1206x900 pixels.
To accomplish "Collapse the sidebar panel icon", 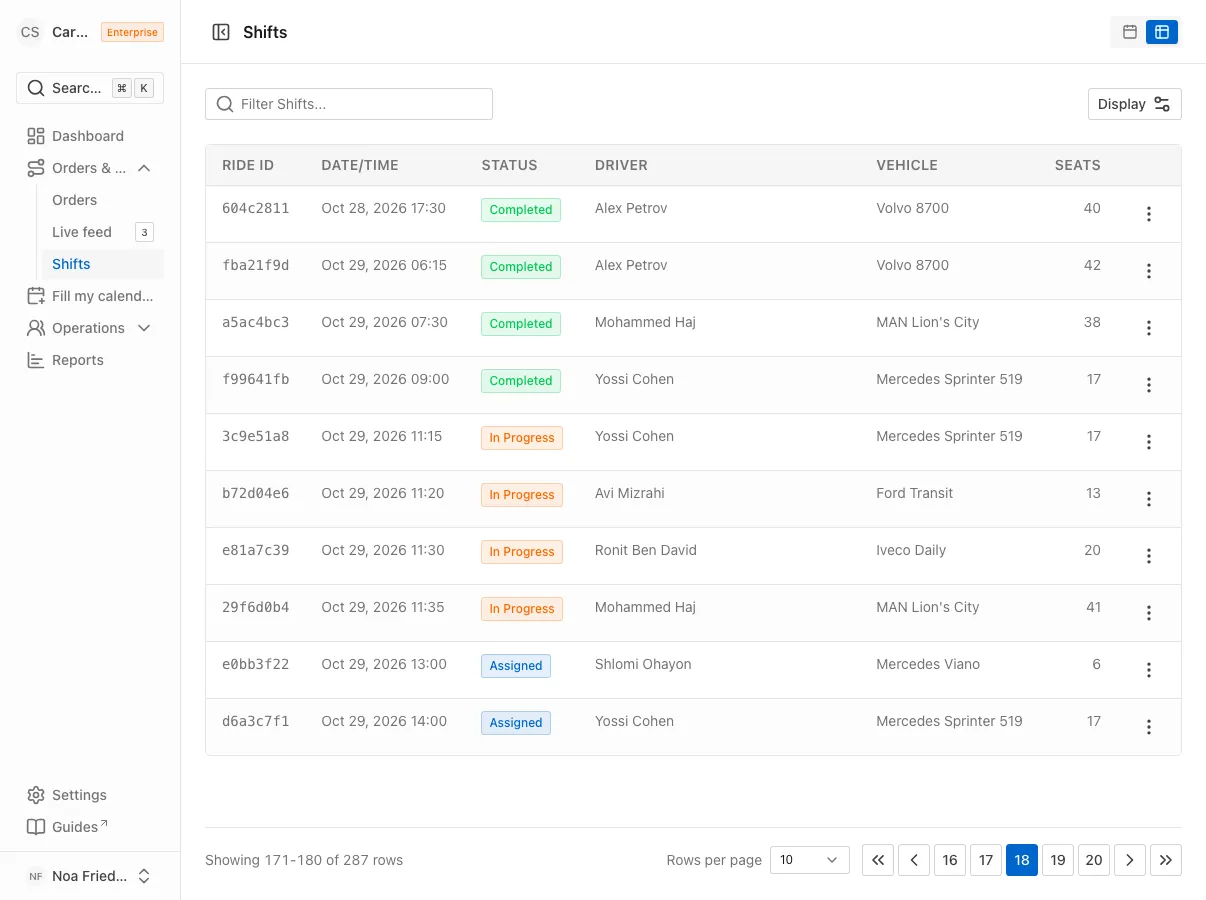I will pos(221,32).
